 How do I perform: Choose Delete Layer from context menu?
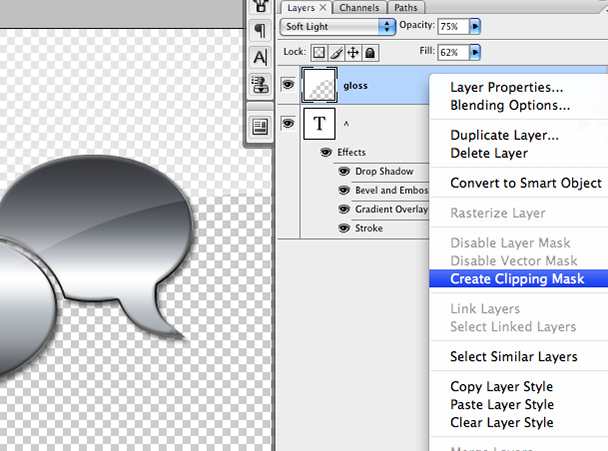click(489, 153)
